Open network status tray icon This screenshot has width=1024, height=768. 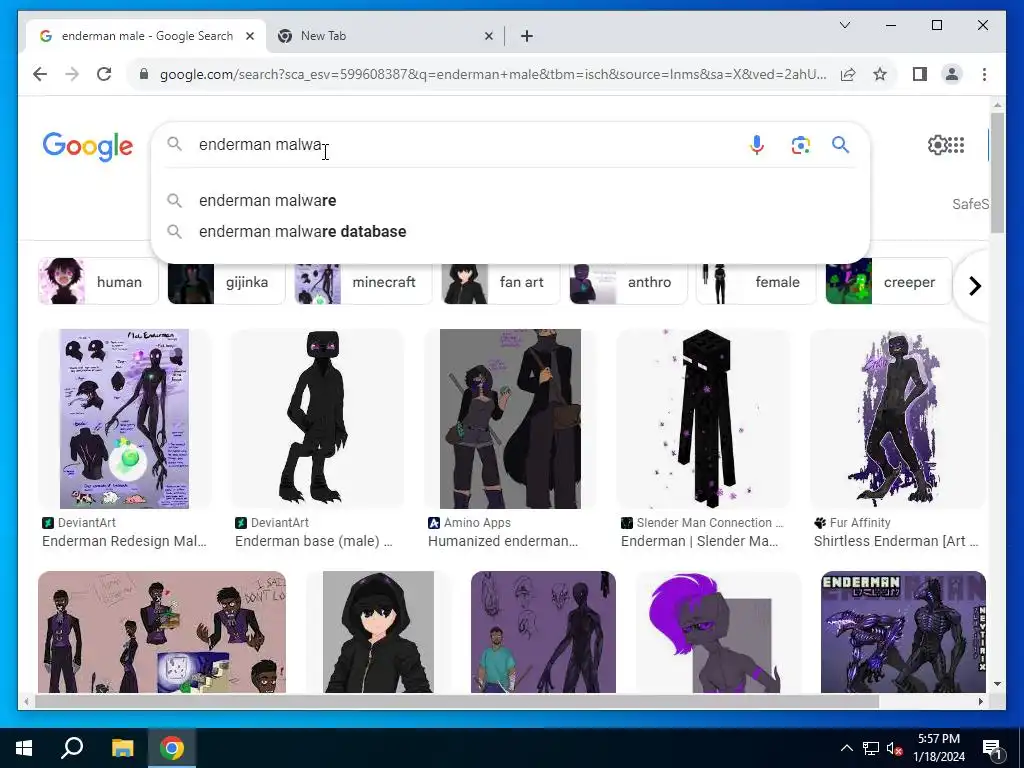pyautogui.click(x=871, y=748)
